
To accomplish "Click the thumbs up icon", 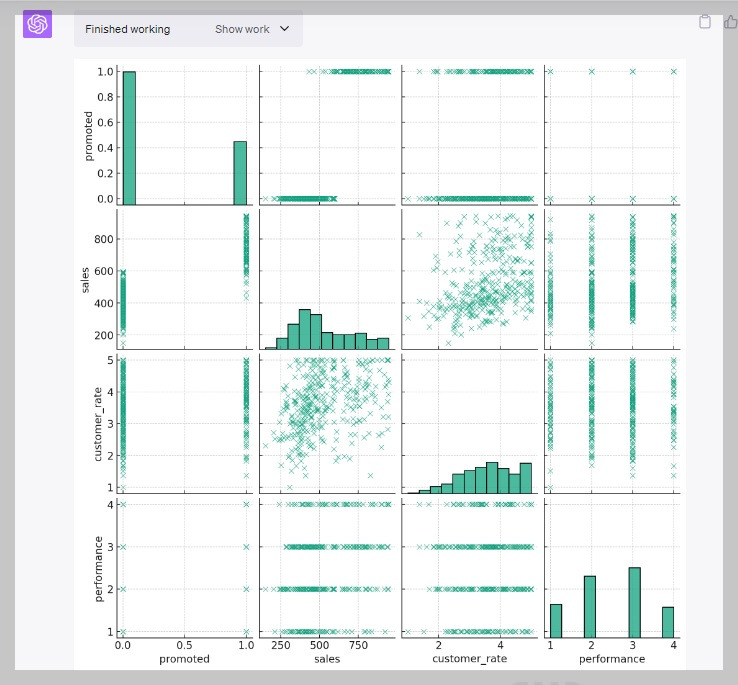I will [730, 22].
